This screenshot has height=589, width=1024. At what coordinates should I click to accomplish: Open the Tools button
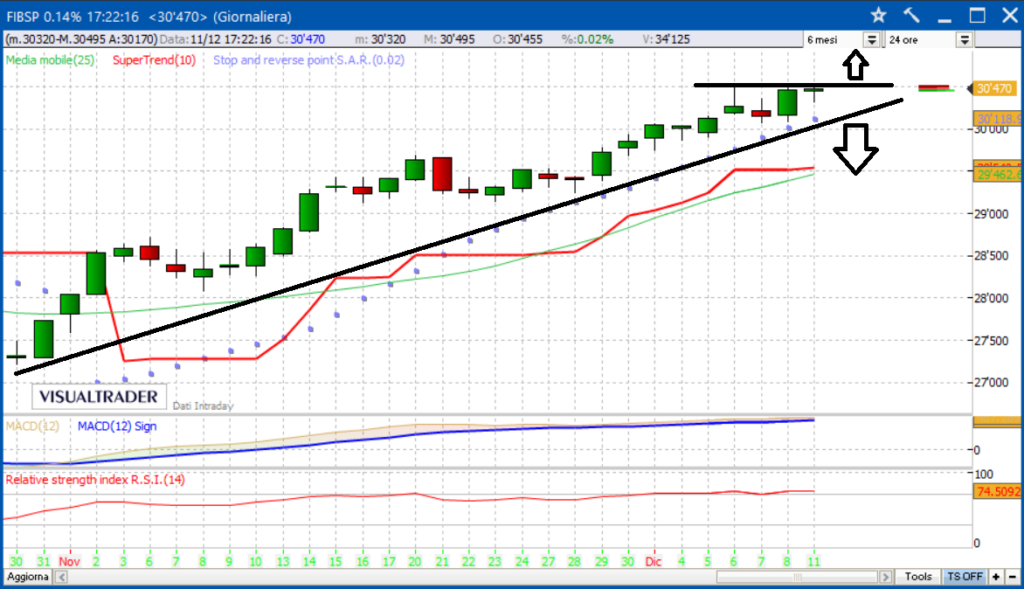click(918, 577)
